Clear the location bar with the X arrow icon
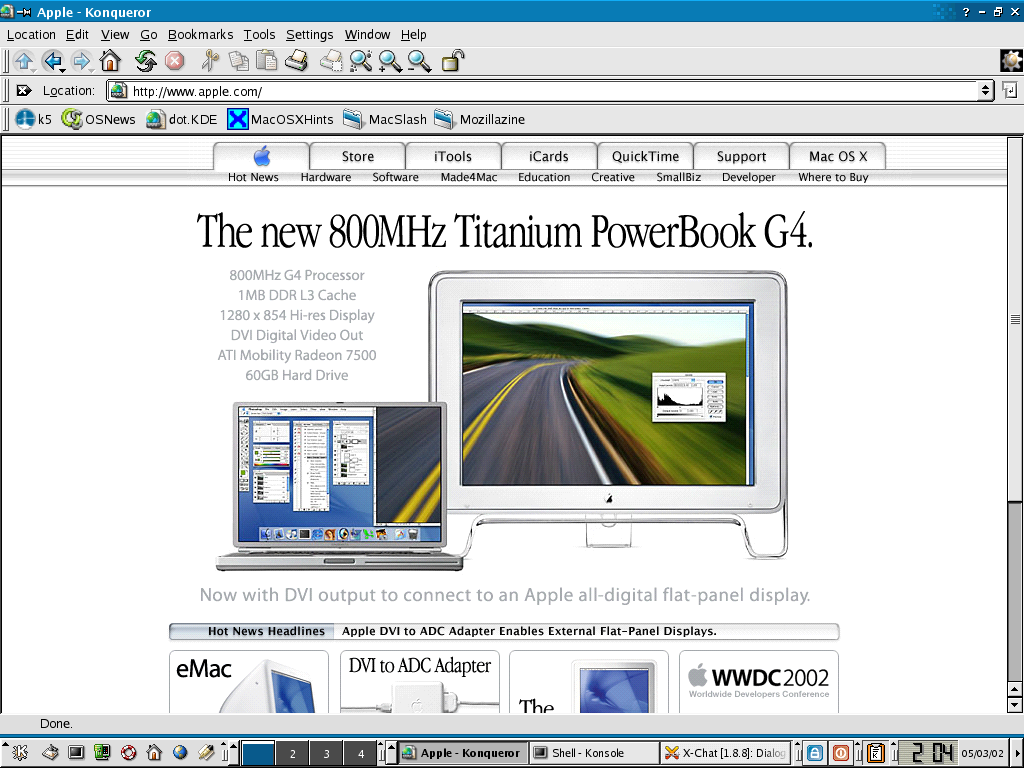This screenshot has width=1024, height=768. (24, 91)
